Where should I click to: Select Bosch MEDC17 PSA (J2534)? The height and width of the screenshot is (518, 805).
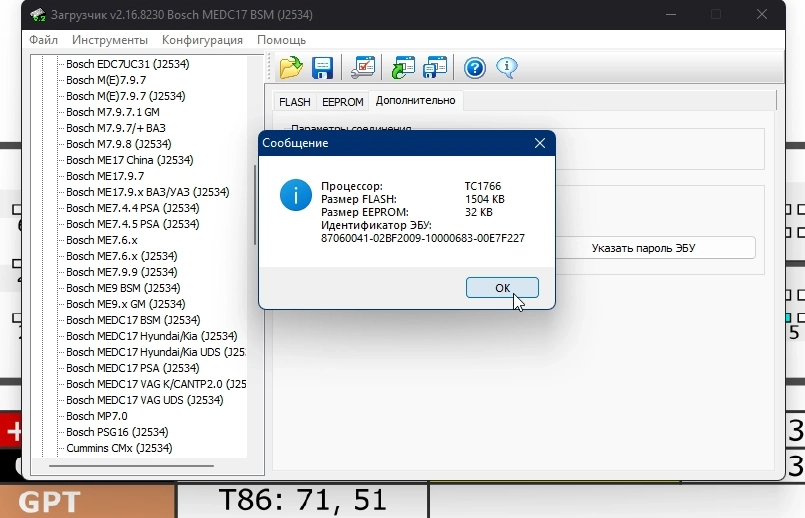click(132, 368)
